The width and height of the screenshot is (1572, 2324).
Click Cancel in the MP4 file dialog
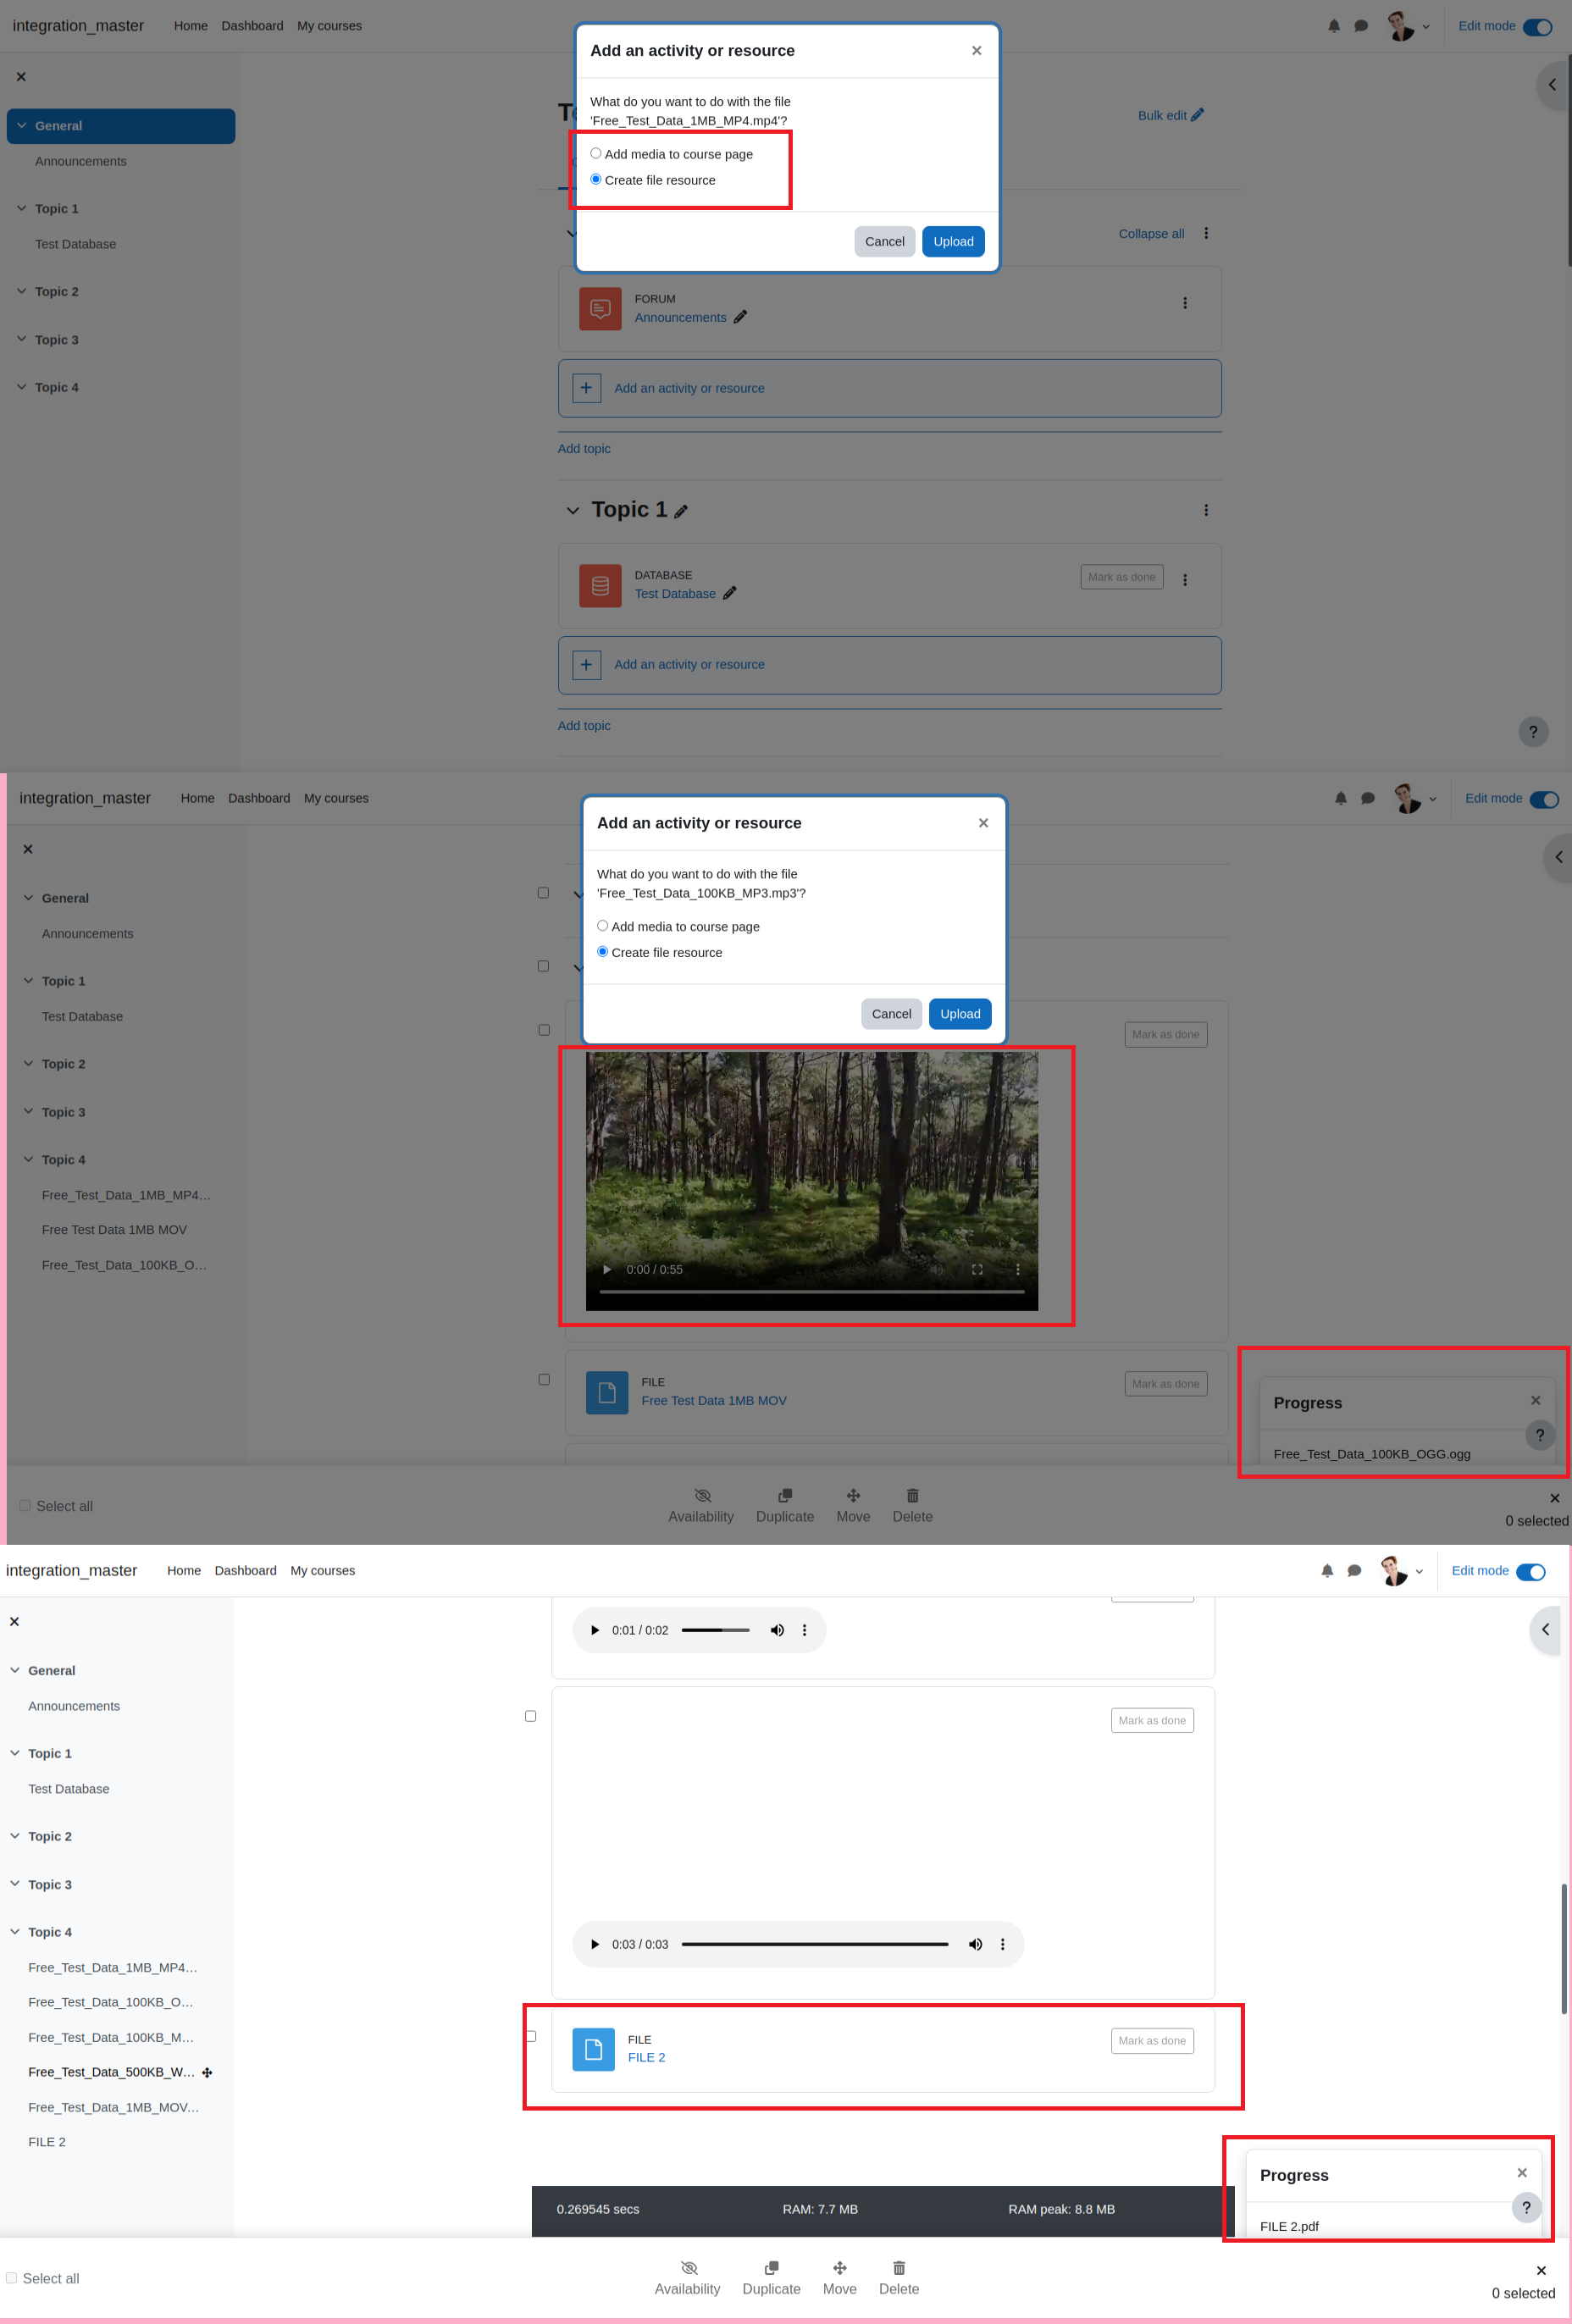884,241
